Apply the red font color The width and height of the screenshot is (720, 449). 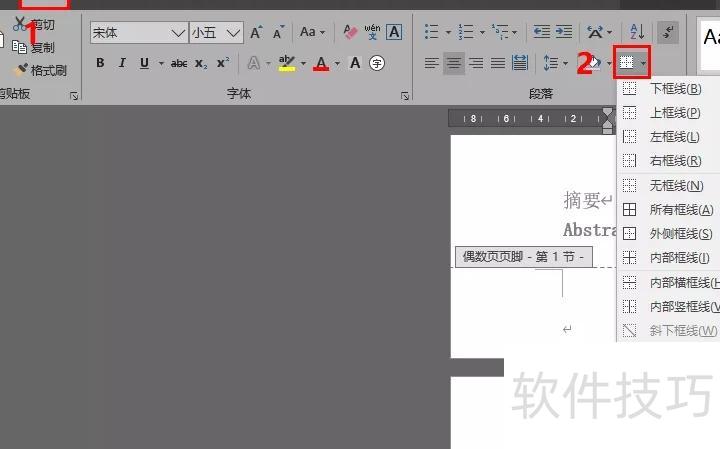pos(321,63)
